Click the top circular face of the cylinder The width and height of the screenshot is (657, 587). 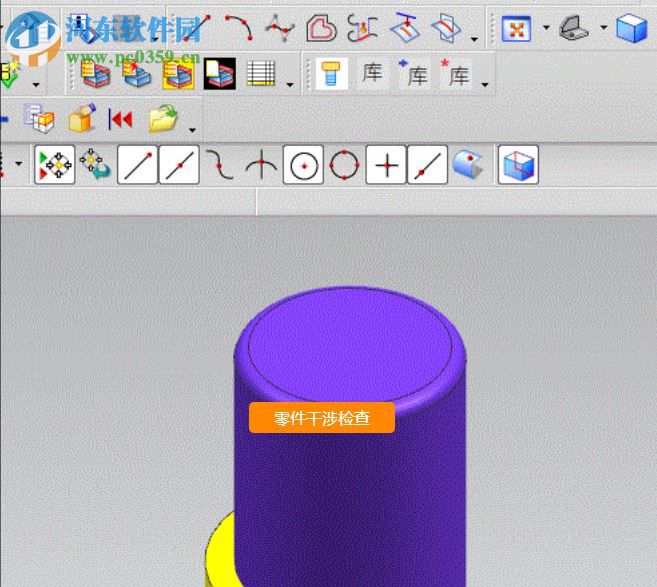tap(350, 346)
